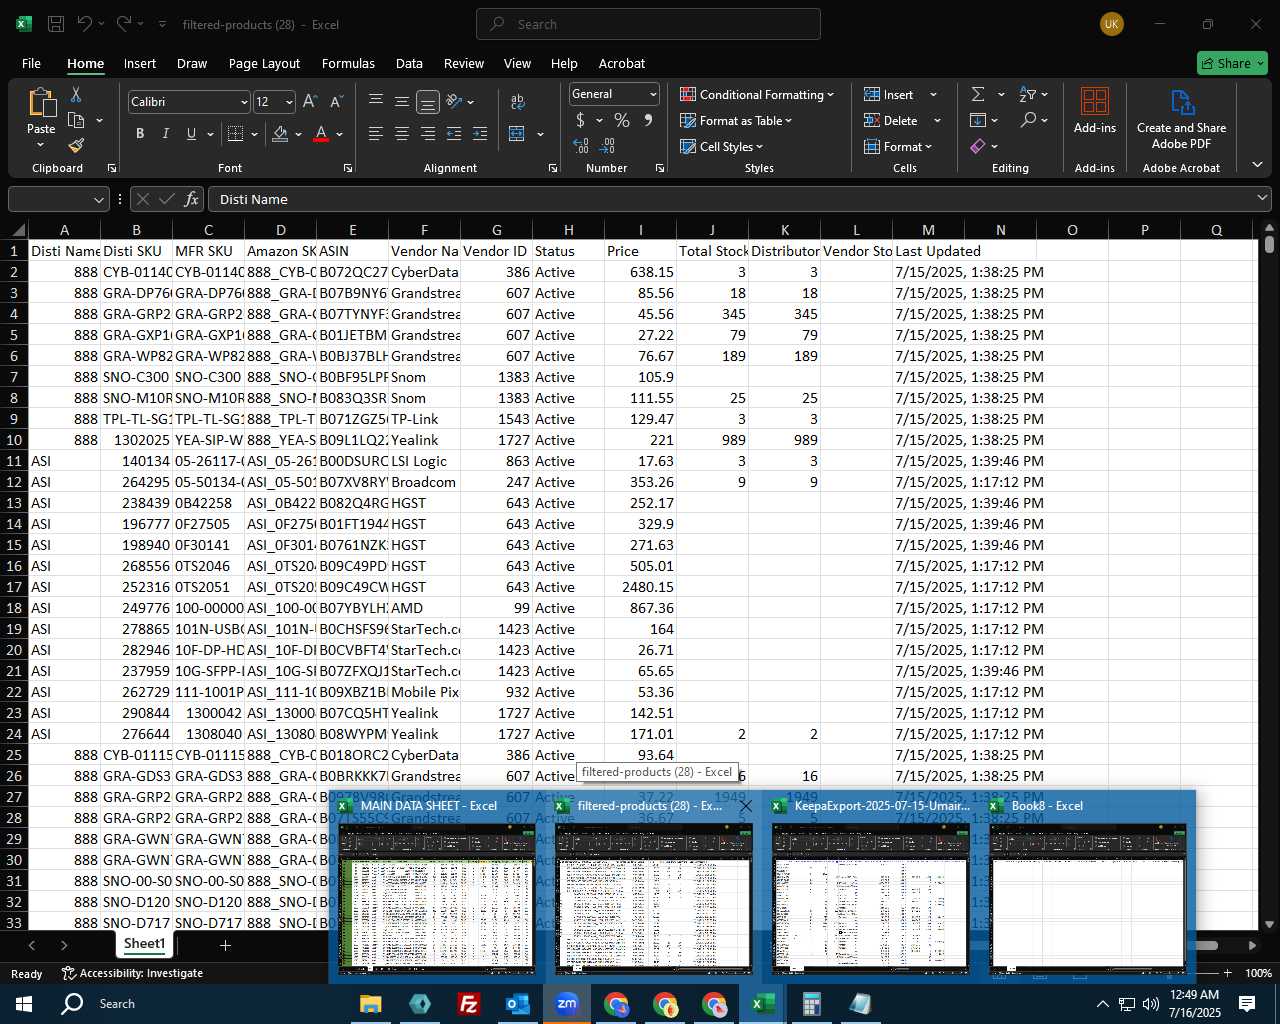
Task: Toggle Bottom Align vertical alignment
Action: coord(428,102)
